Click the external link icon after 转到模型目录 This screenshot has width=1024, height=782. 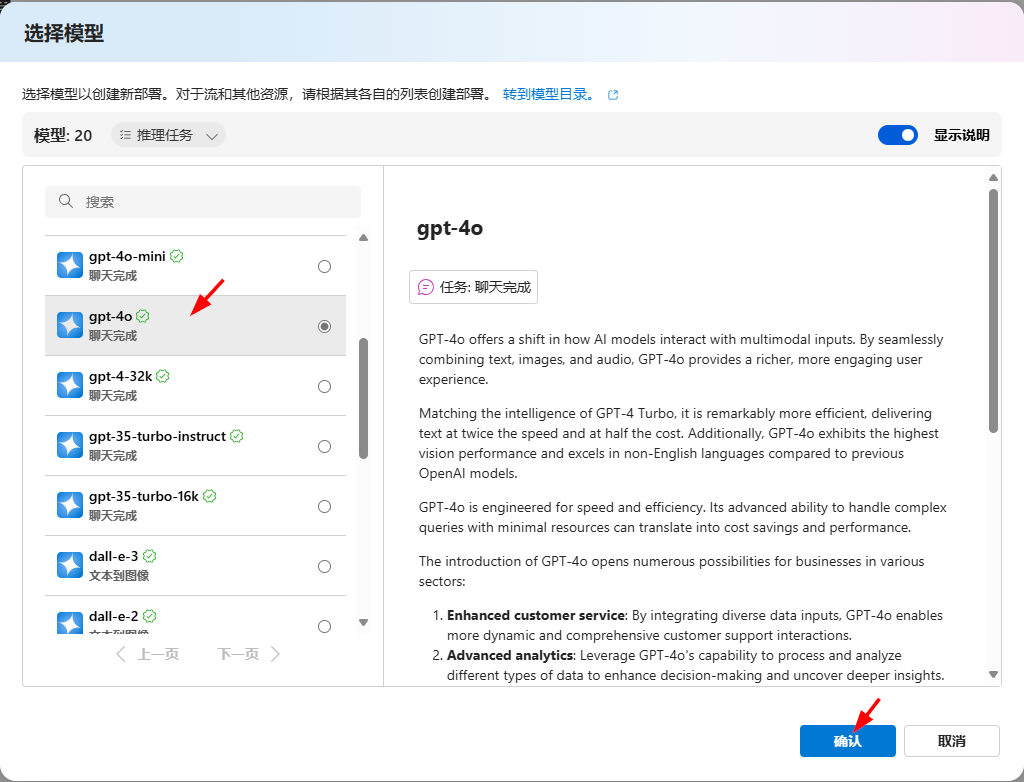click(612, 95)
